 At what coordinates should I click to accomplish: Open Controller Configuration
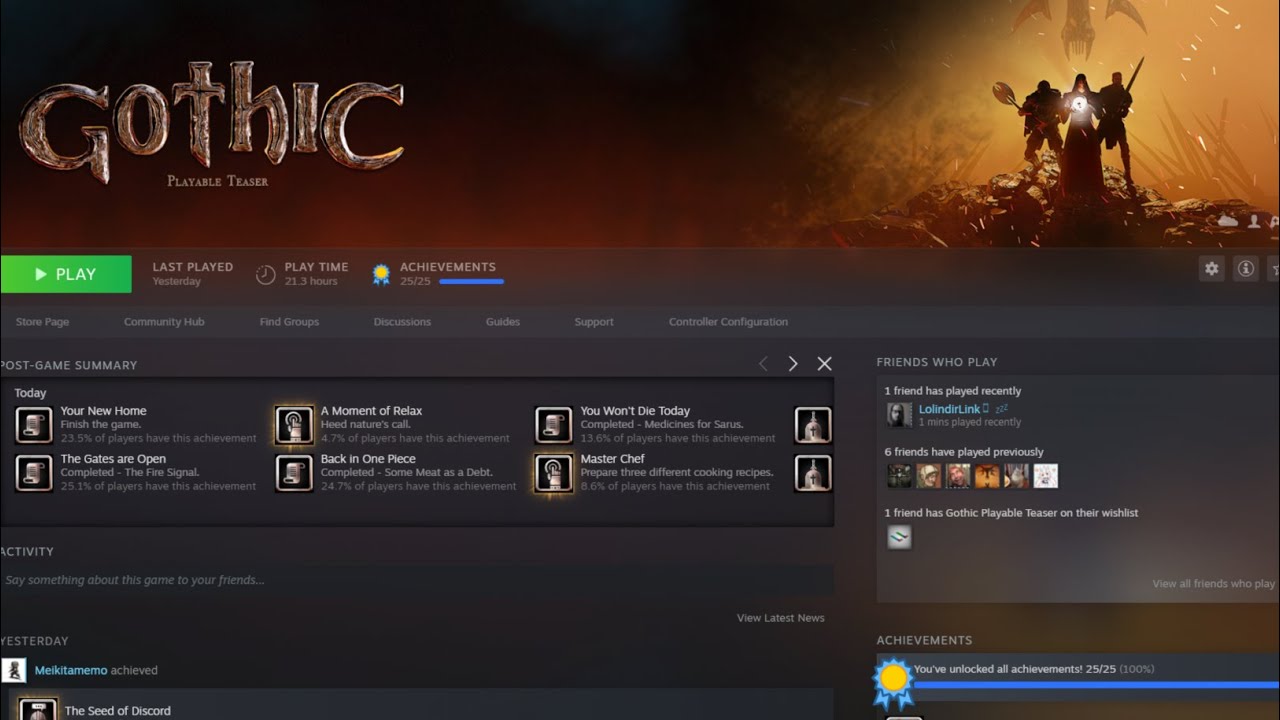pyautogui.click(x=728, y=322)
